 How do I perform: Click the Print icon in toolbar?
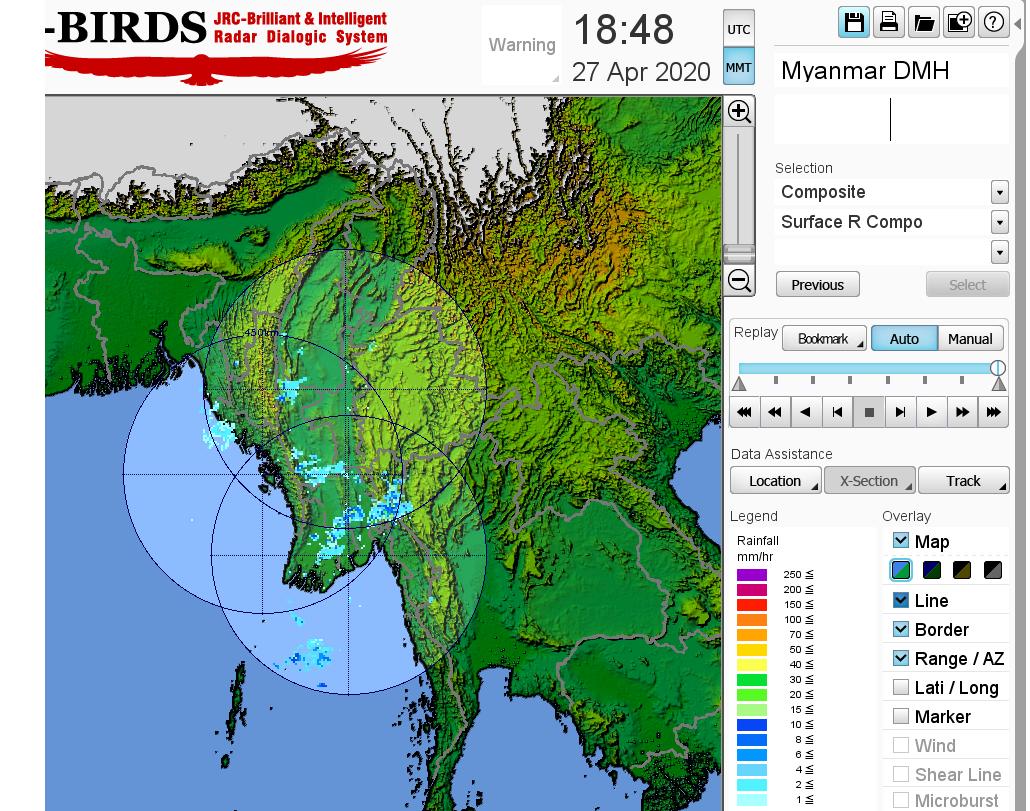(x=888, y=23)
